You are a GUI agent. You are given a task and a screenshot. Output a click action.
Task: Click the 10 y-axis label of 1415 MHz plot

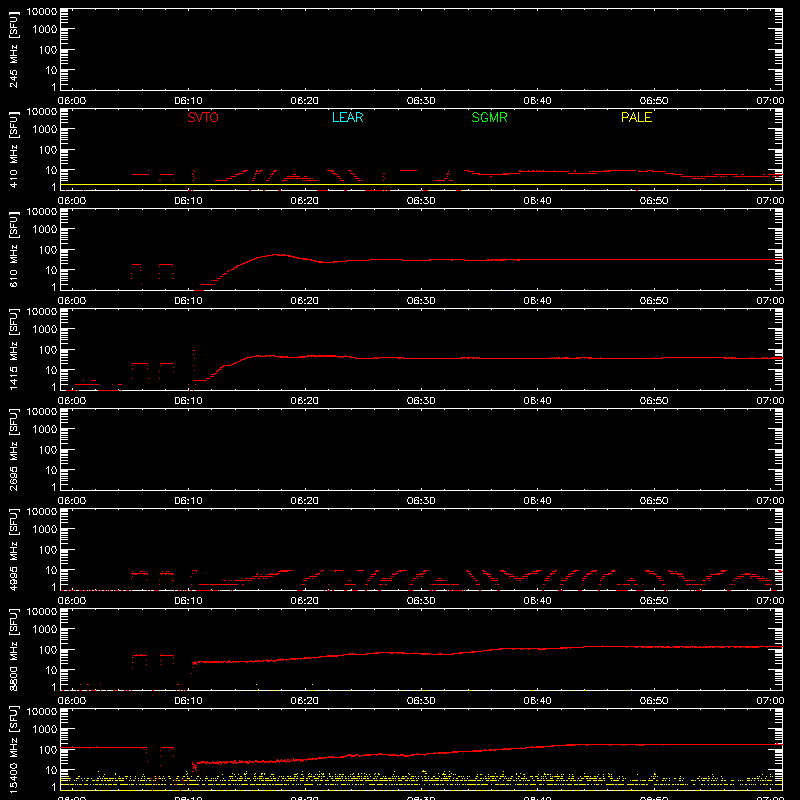(51, 370)
